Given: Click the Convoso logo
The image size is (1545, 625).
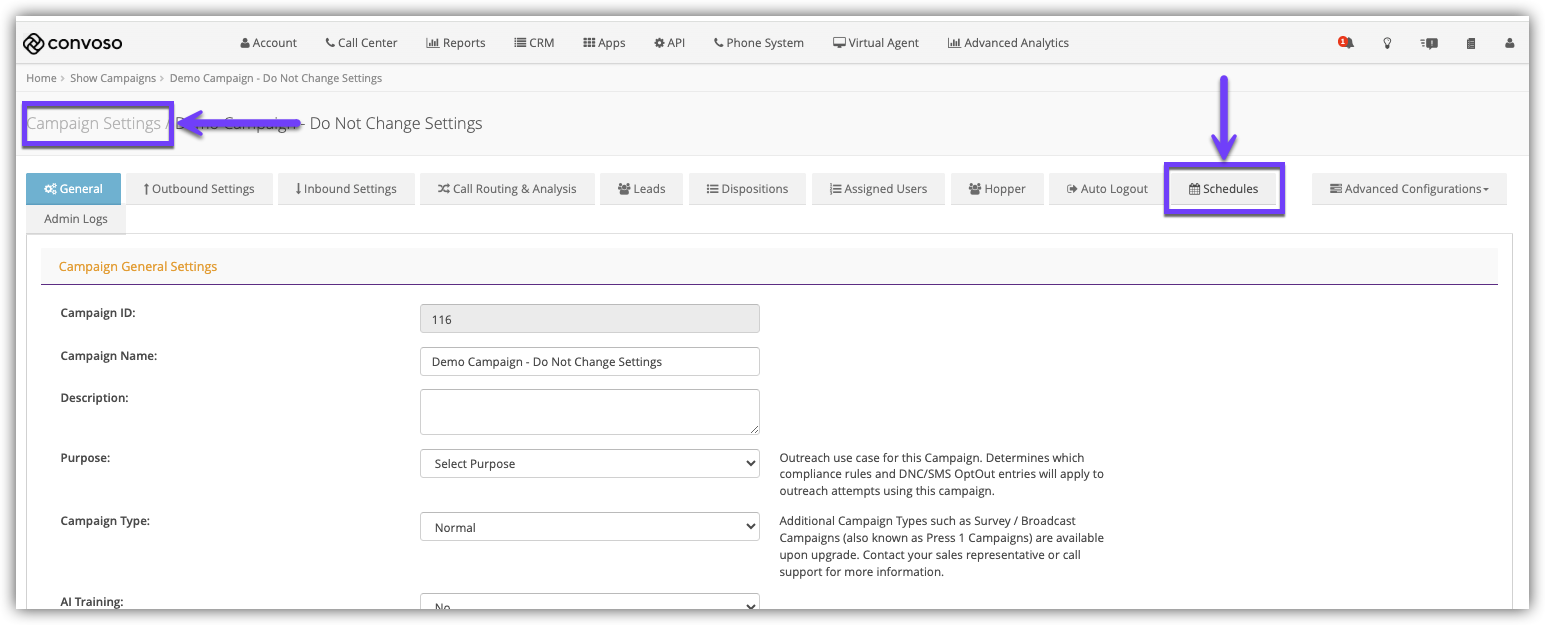Looking at the screenshot, I should click(73, 43).
